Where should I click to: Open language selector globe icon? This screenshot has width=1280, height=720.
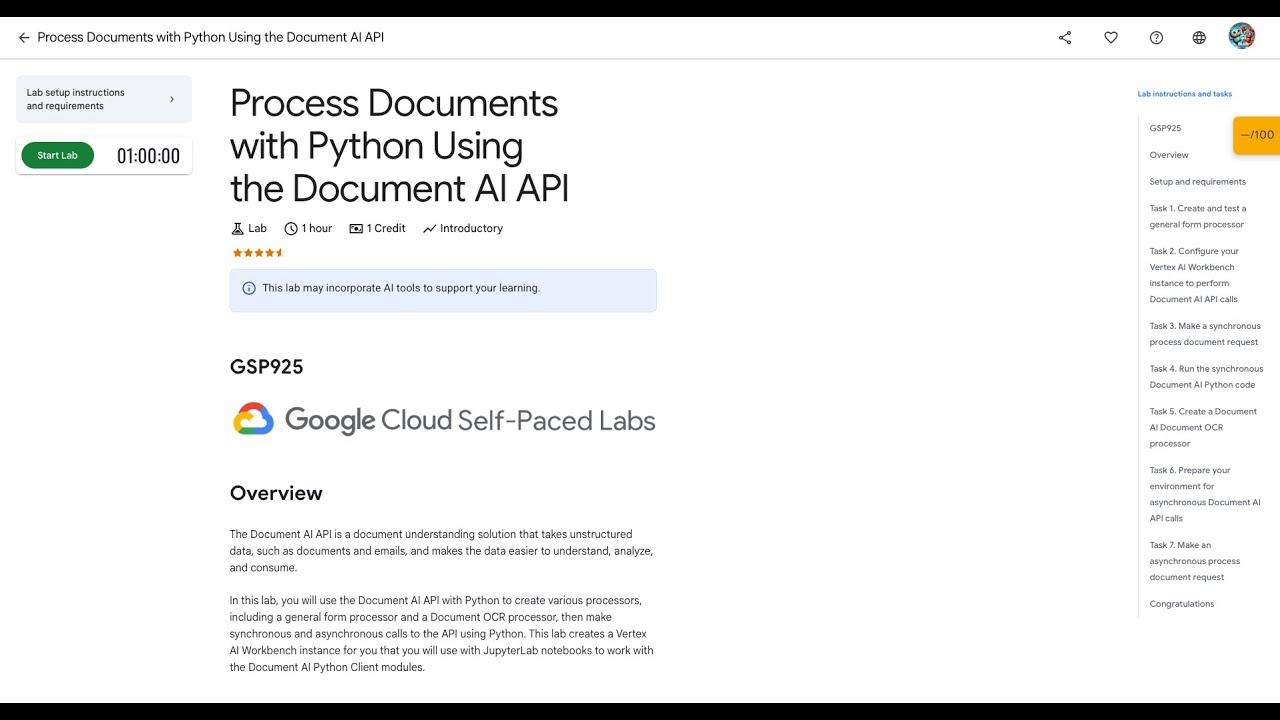tap(1199, 38)
